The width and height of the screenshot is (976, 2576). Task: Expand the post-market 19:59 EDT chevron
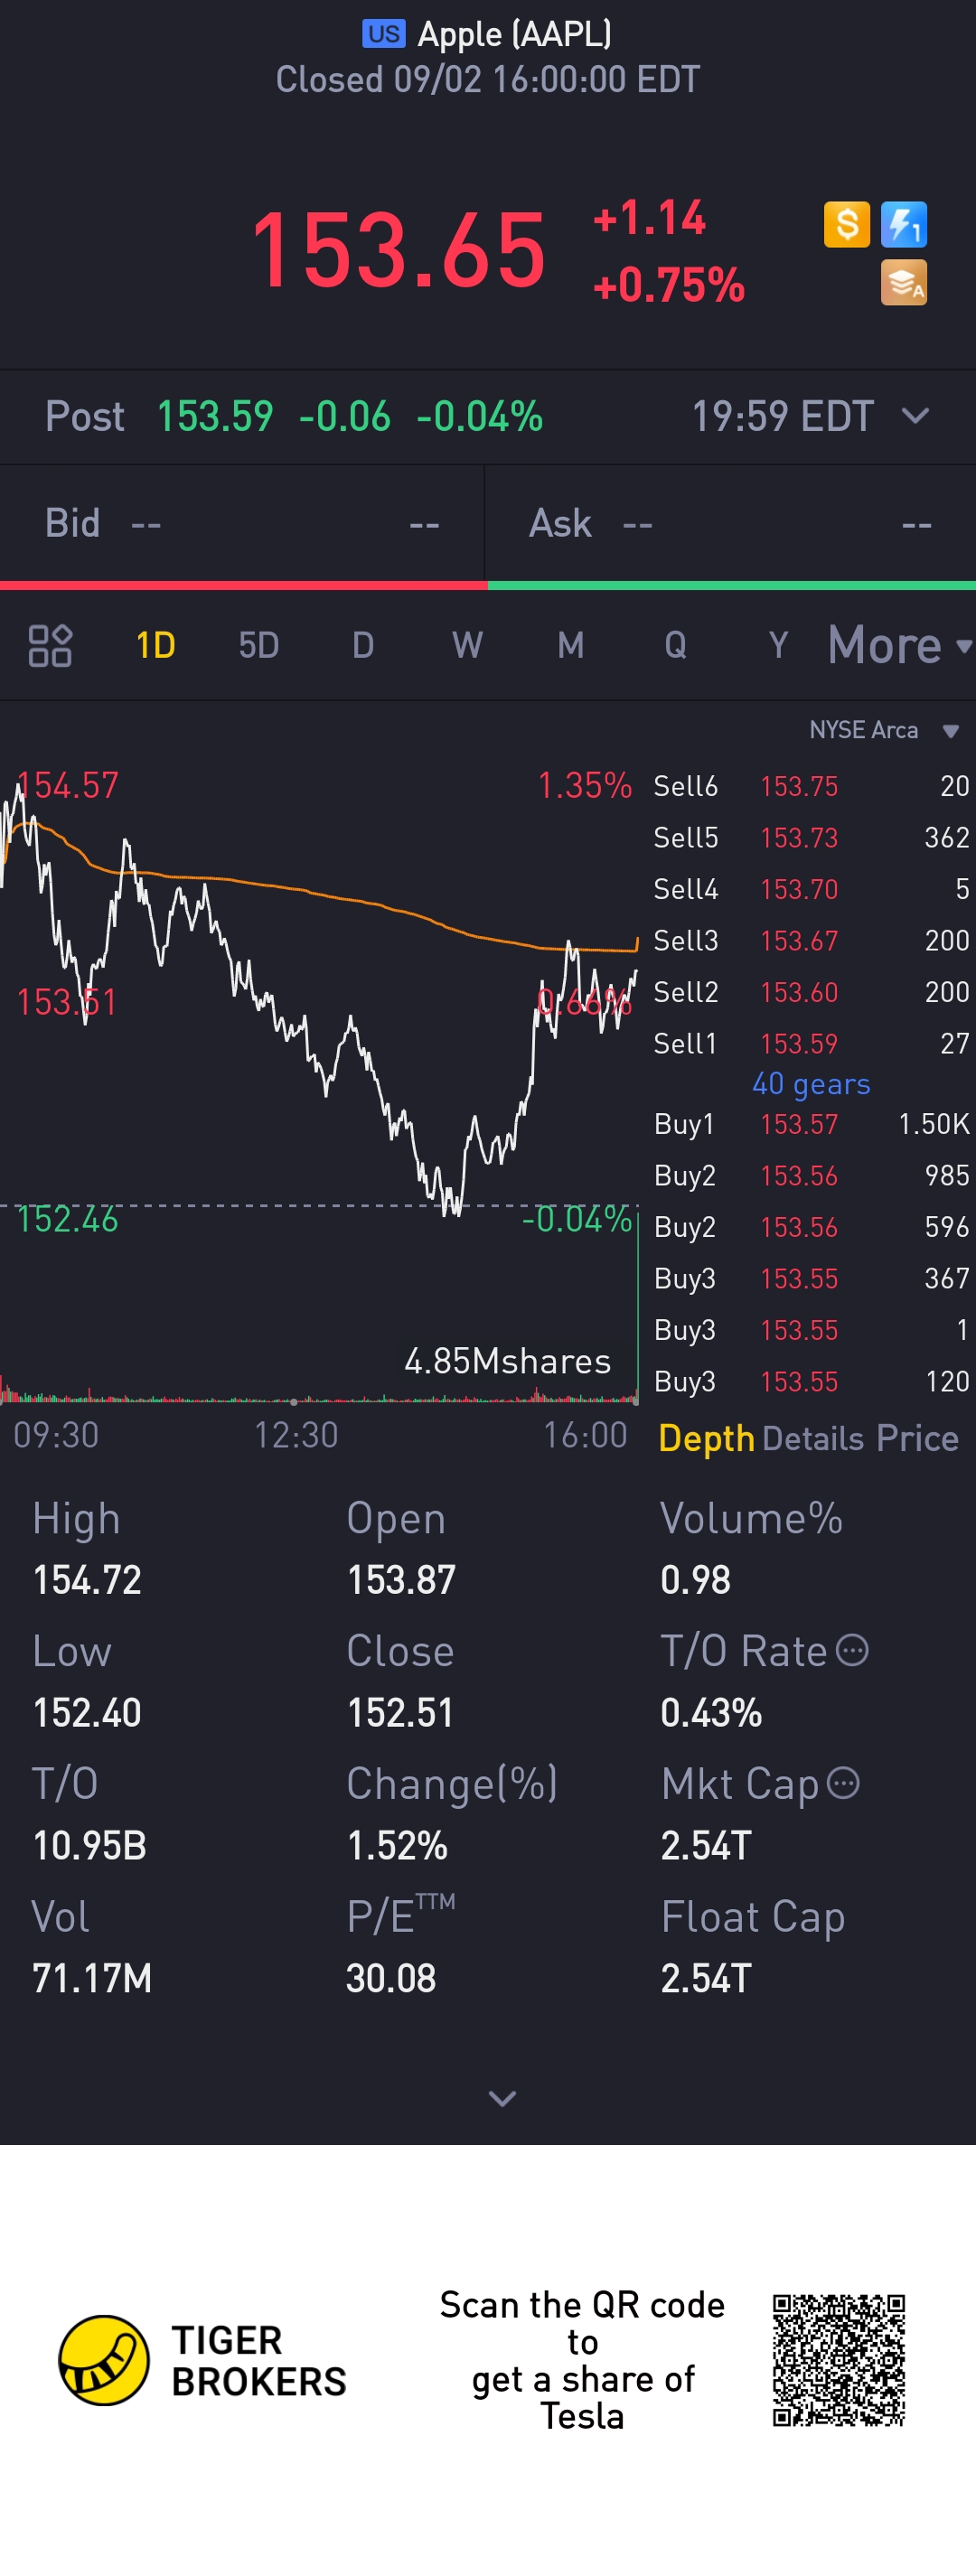(x=915, y=416)
